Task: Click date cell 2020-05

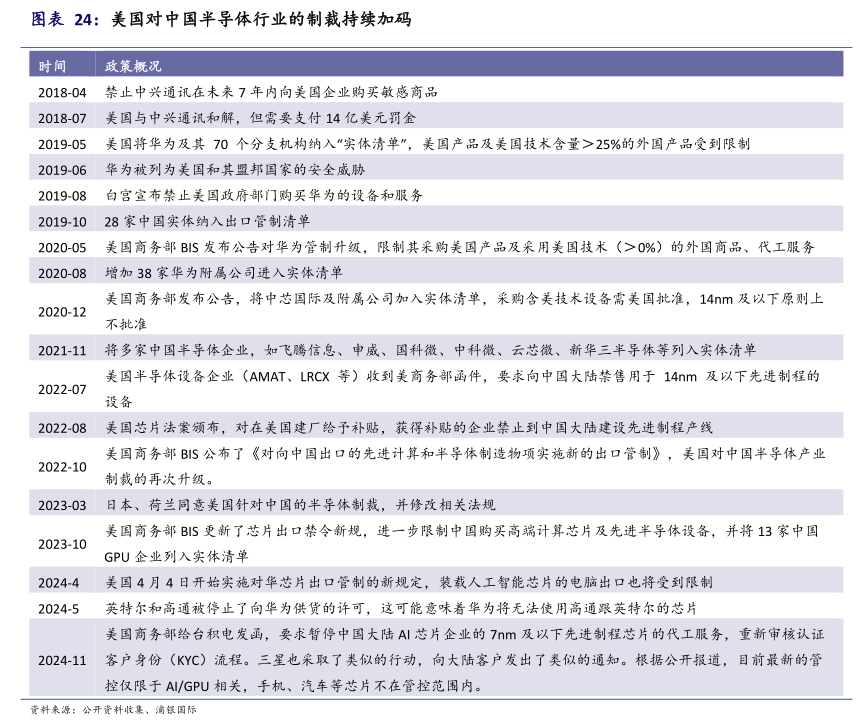Action: click(62, 247)
